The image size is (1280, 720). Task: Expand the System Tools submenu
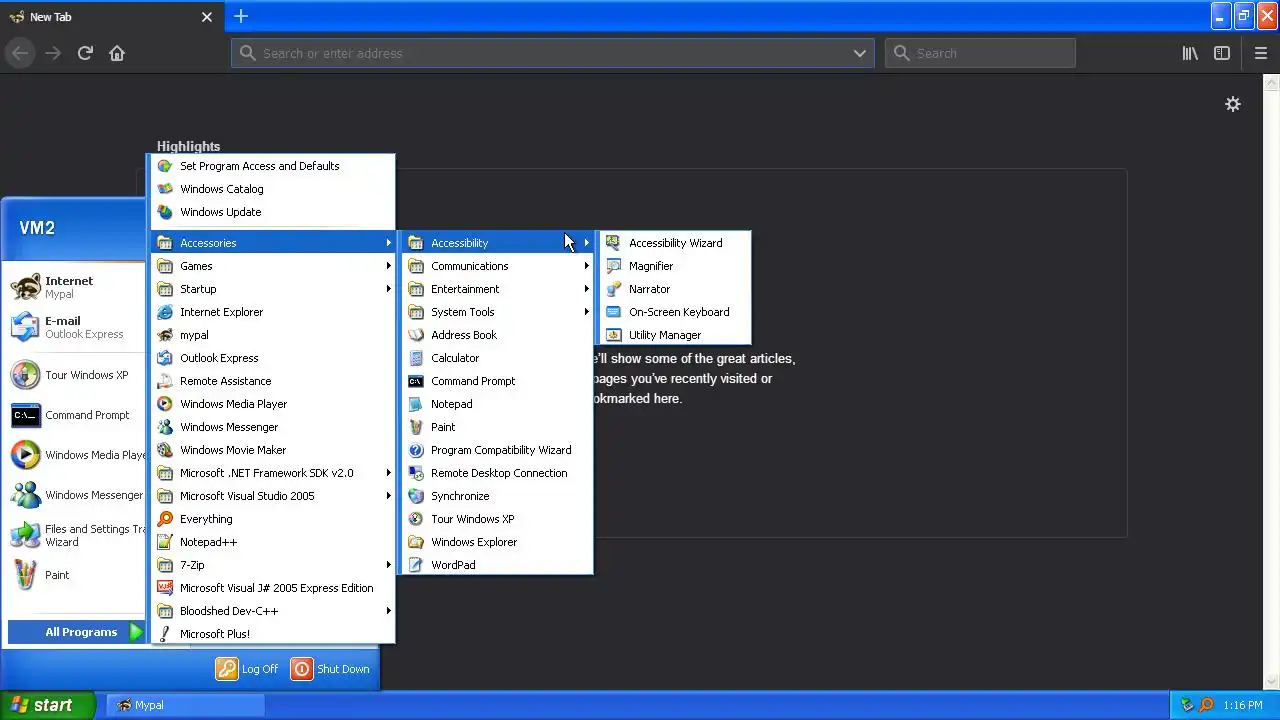point(496,312)
